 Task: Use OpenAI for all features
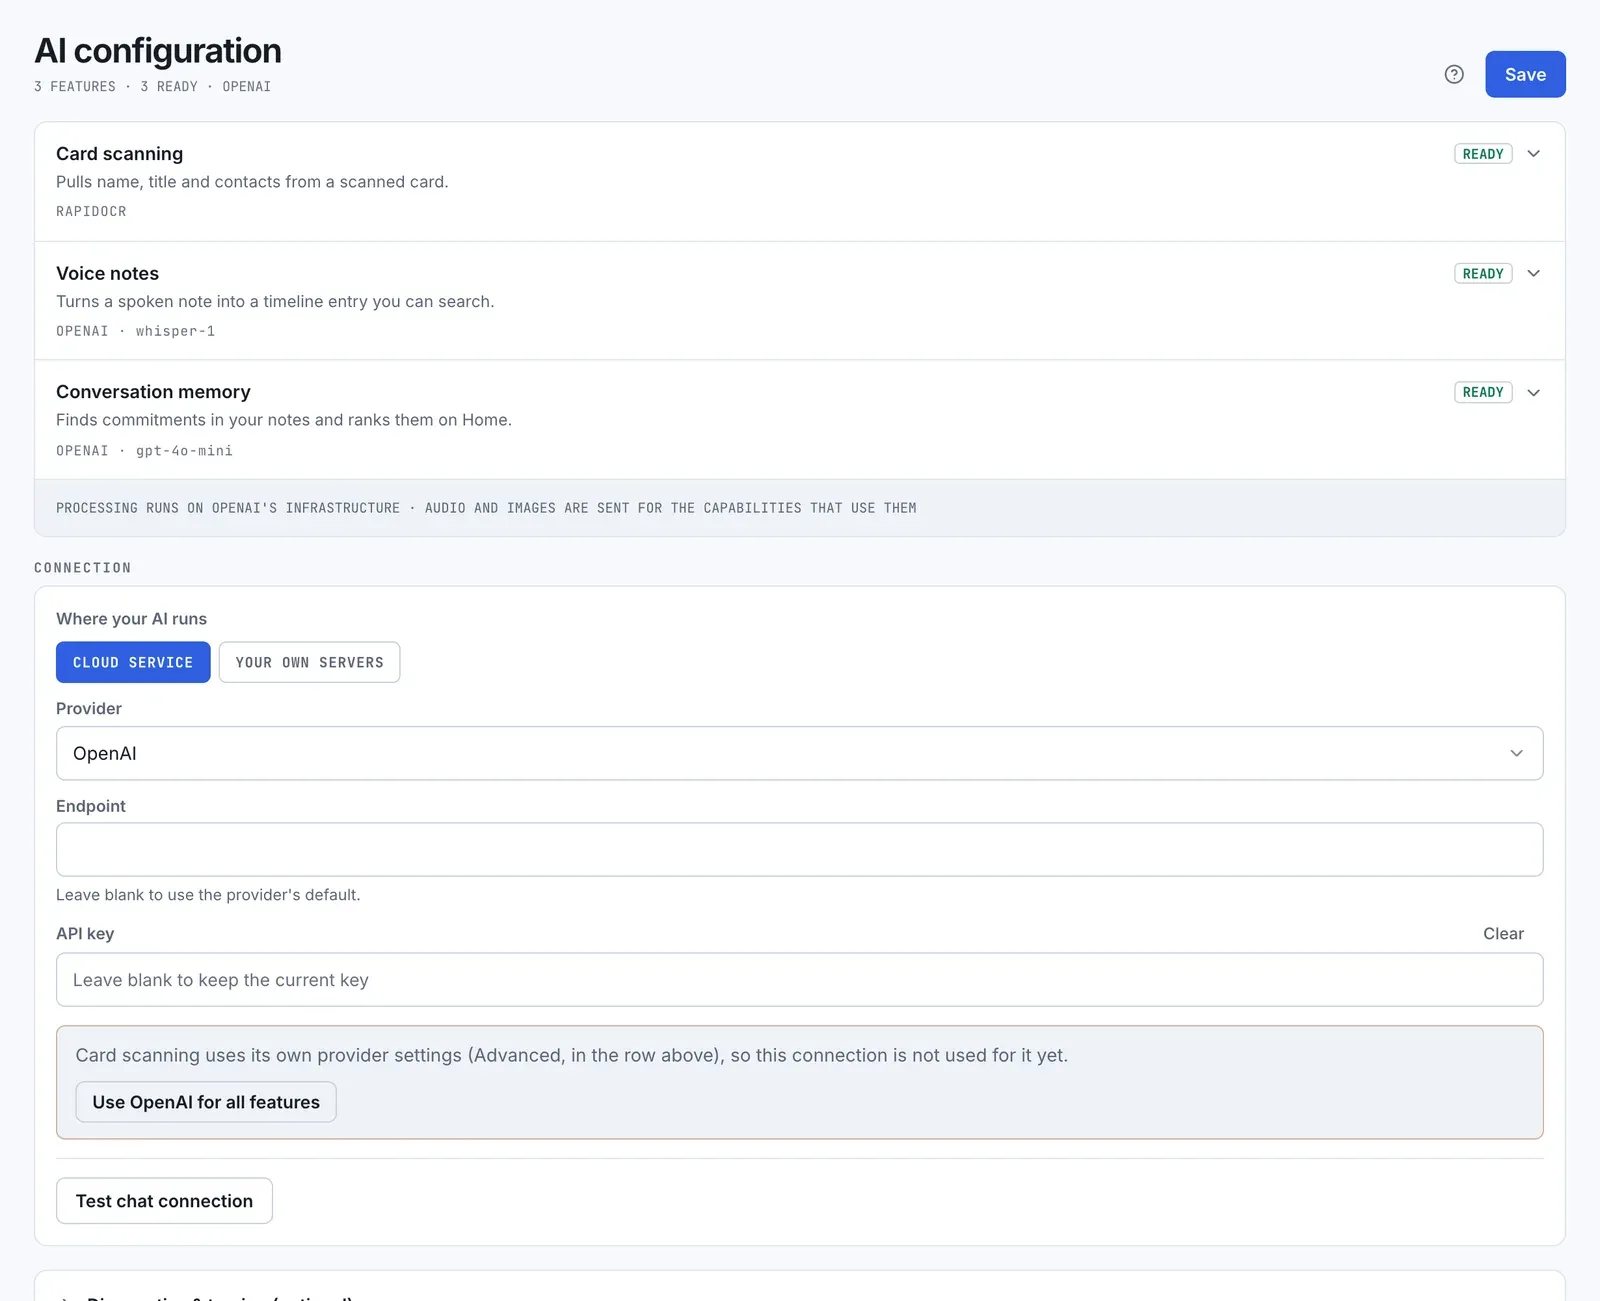[206, 1102]
